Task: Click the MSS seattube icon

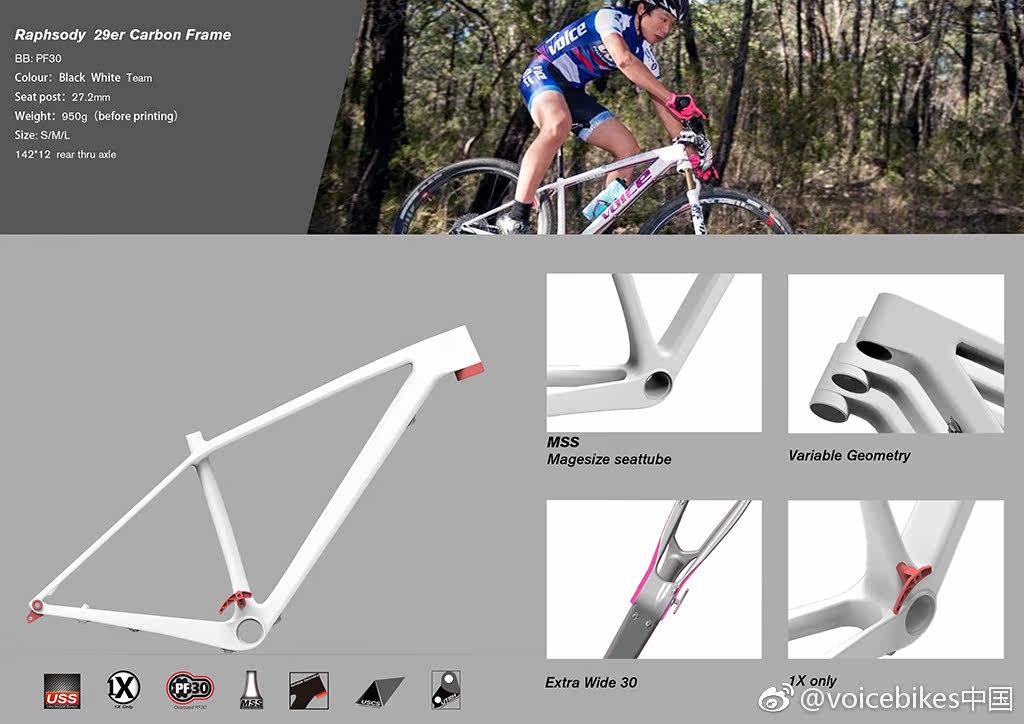Action: point(251,689)
